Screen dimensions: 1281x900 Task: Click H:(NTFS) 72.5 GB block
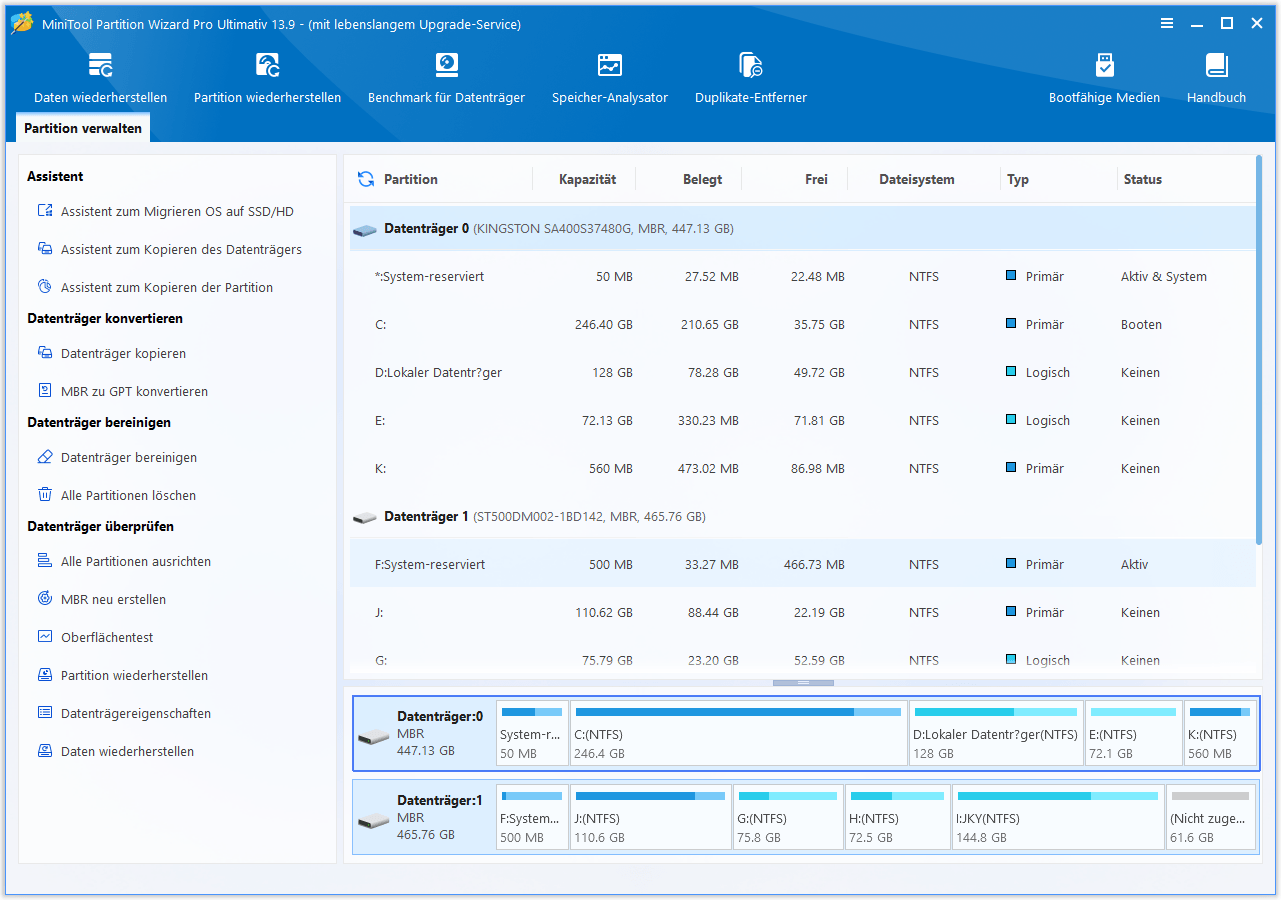point(898,817)
